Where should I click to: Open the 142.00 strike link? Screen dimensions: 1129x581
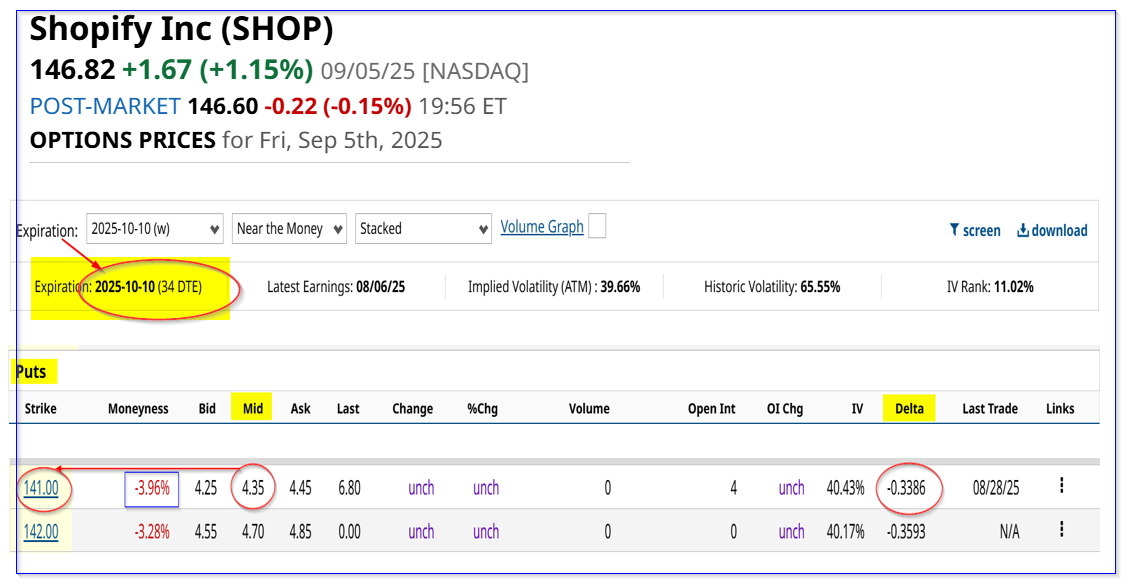(41, 532)
